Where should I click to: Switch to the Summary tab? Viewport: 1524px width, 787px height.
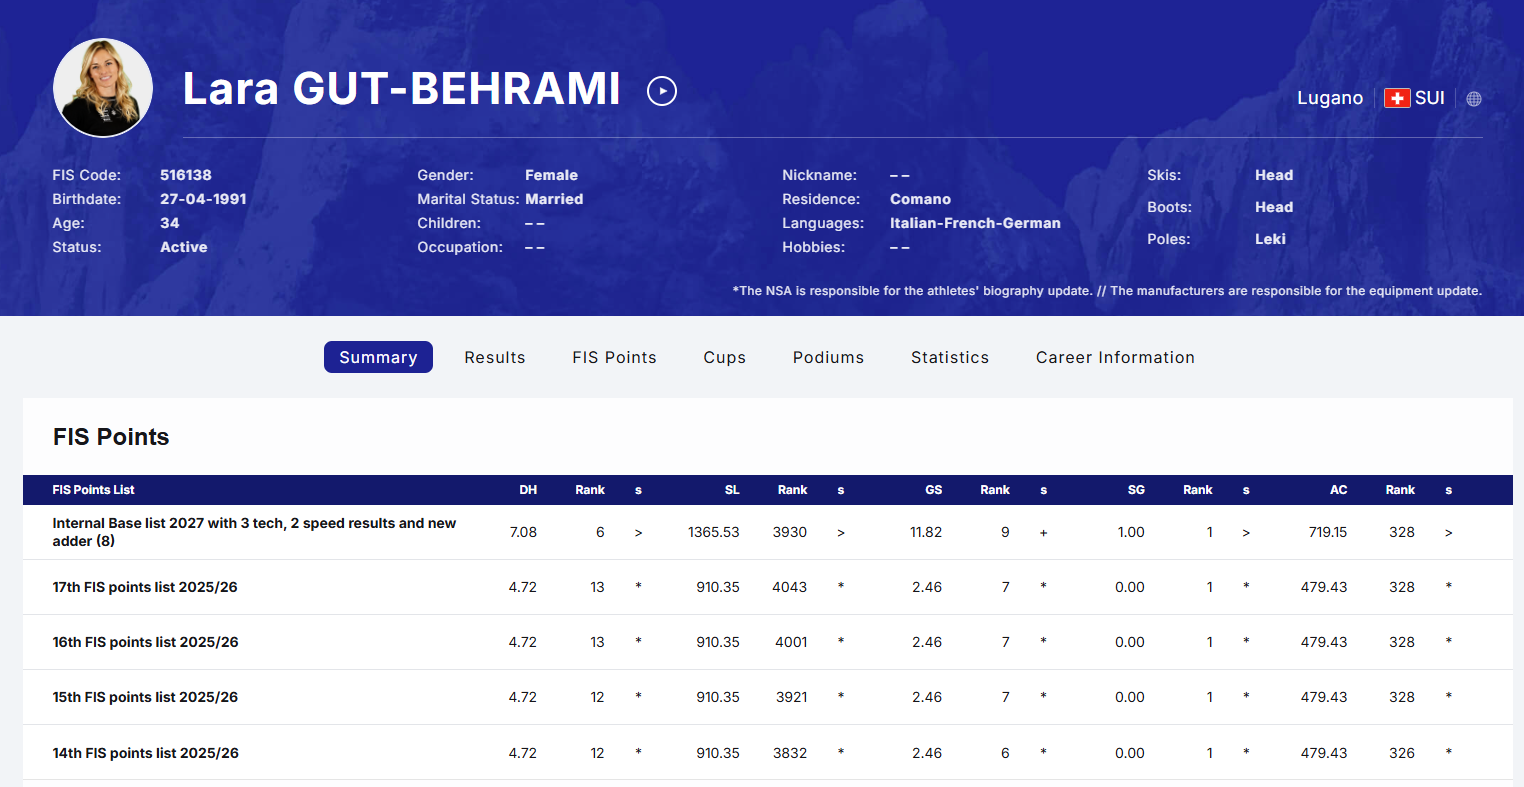[x=378, y=357]
